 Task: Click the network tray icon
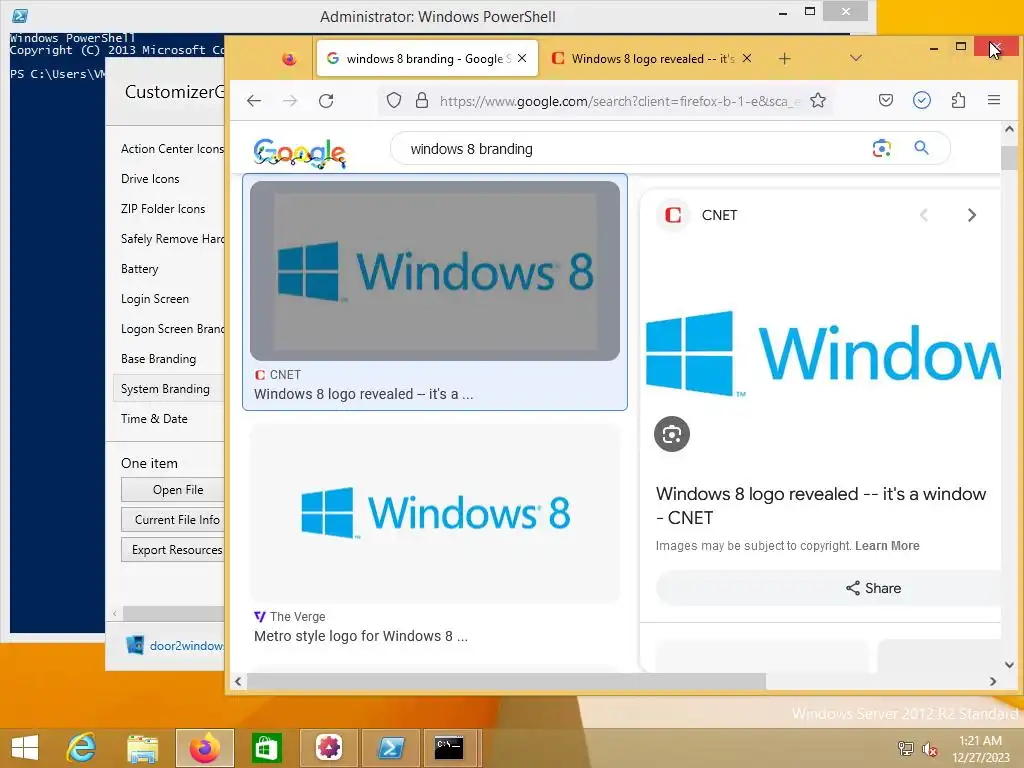pos(905,749)
